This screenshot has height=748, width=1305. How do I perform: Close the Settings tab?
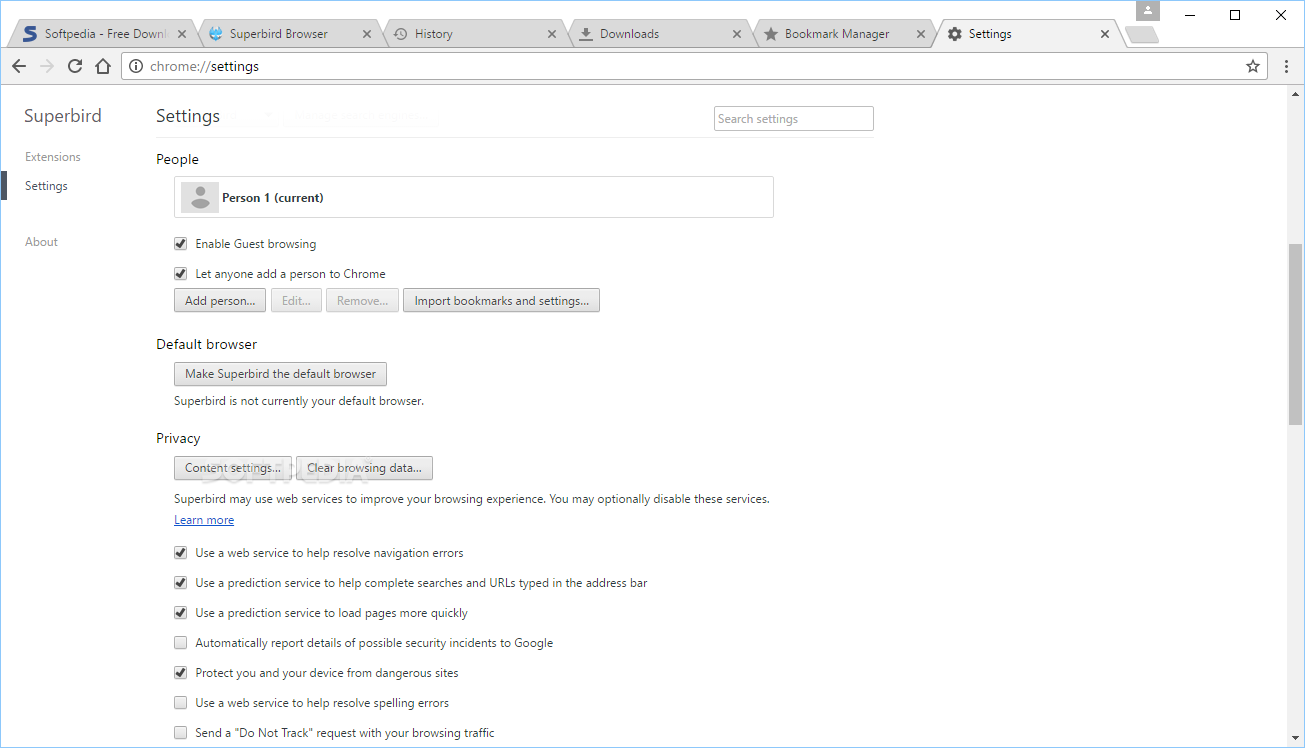click(1105, 34)
